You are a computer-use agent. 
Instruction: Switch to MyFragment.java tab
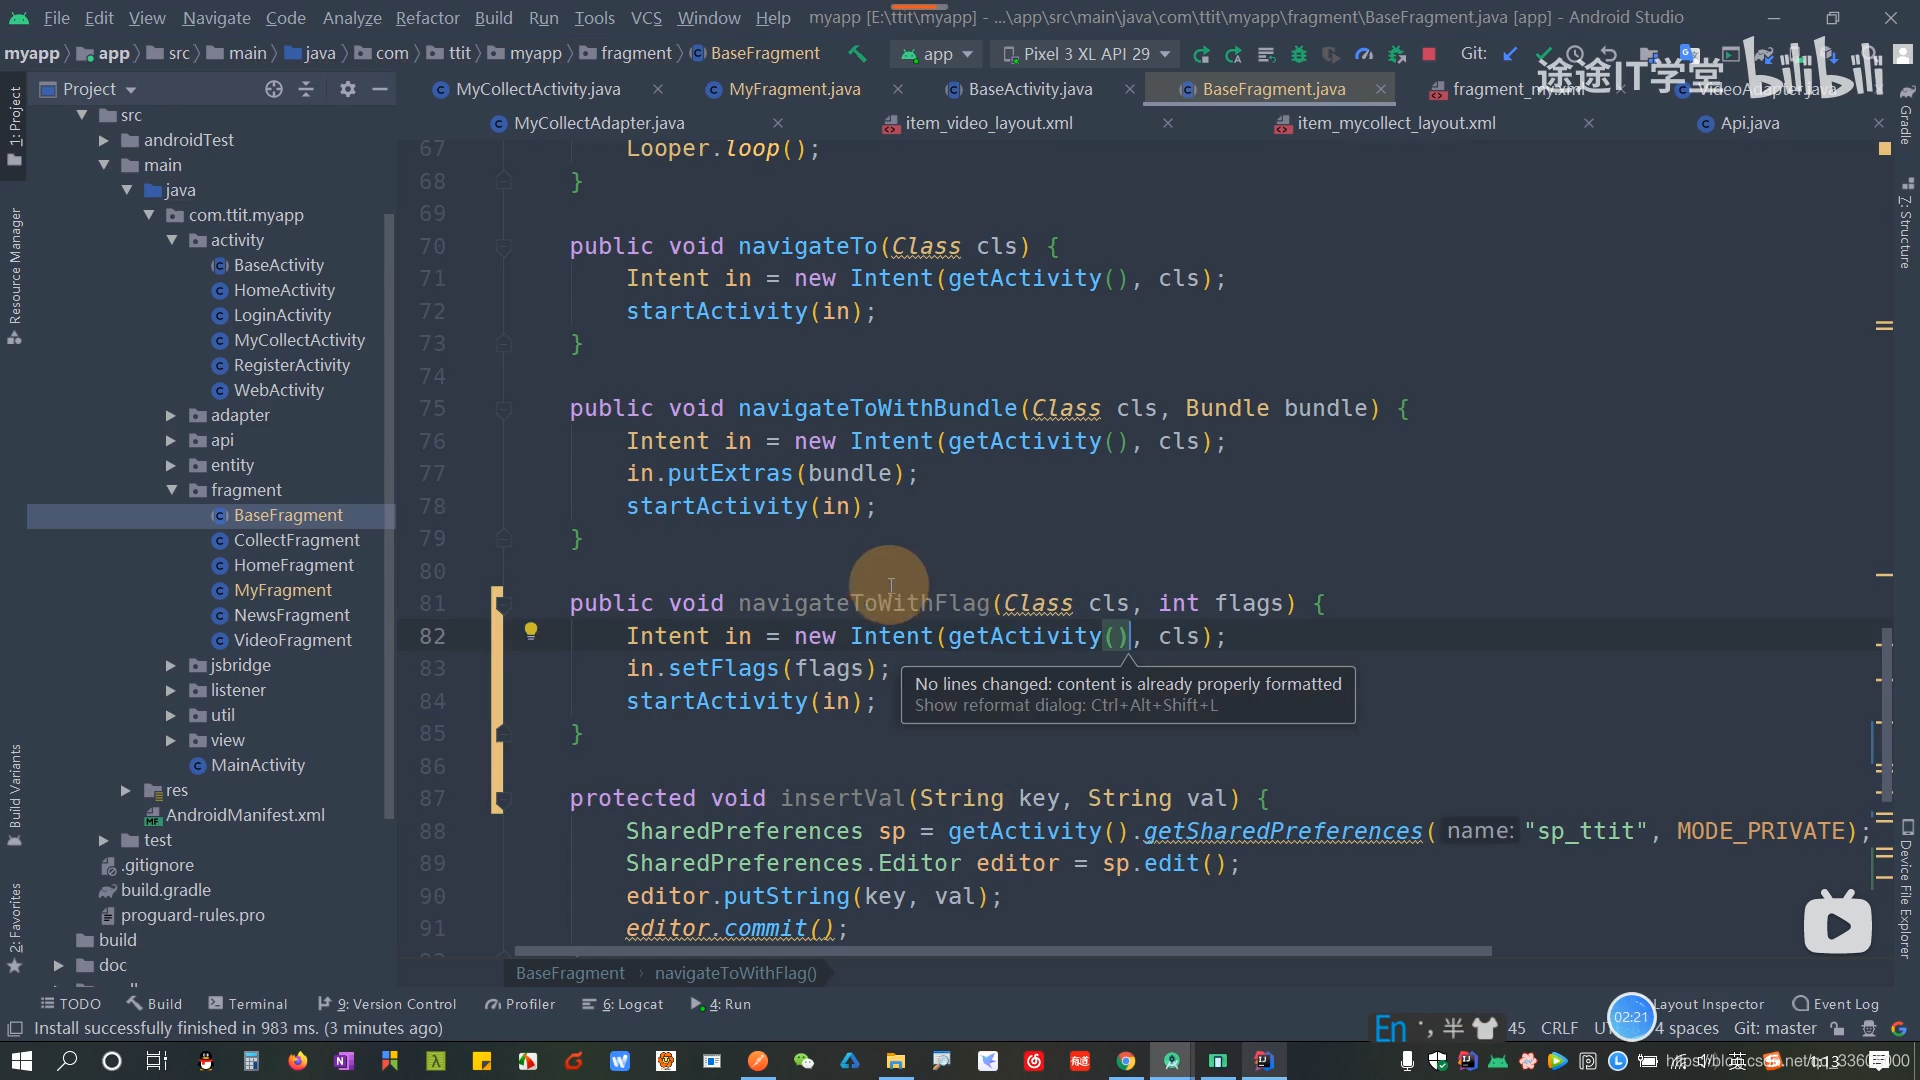coord(794,89)
